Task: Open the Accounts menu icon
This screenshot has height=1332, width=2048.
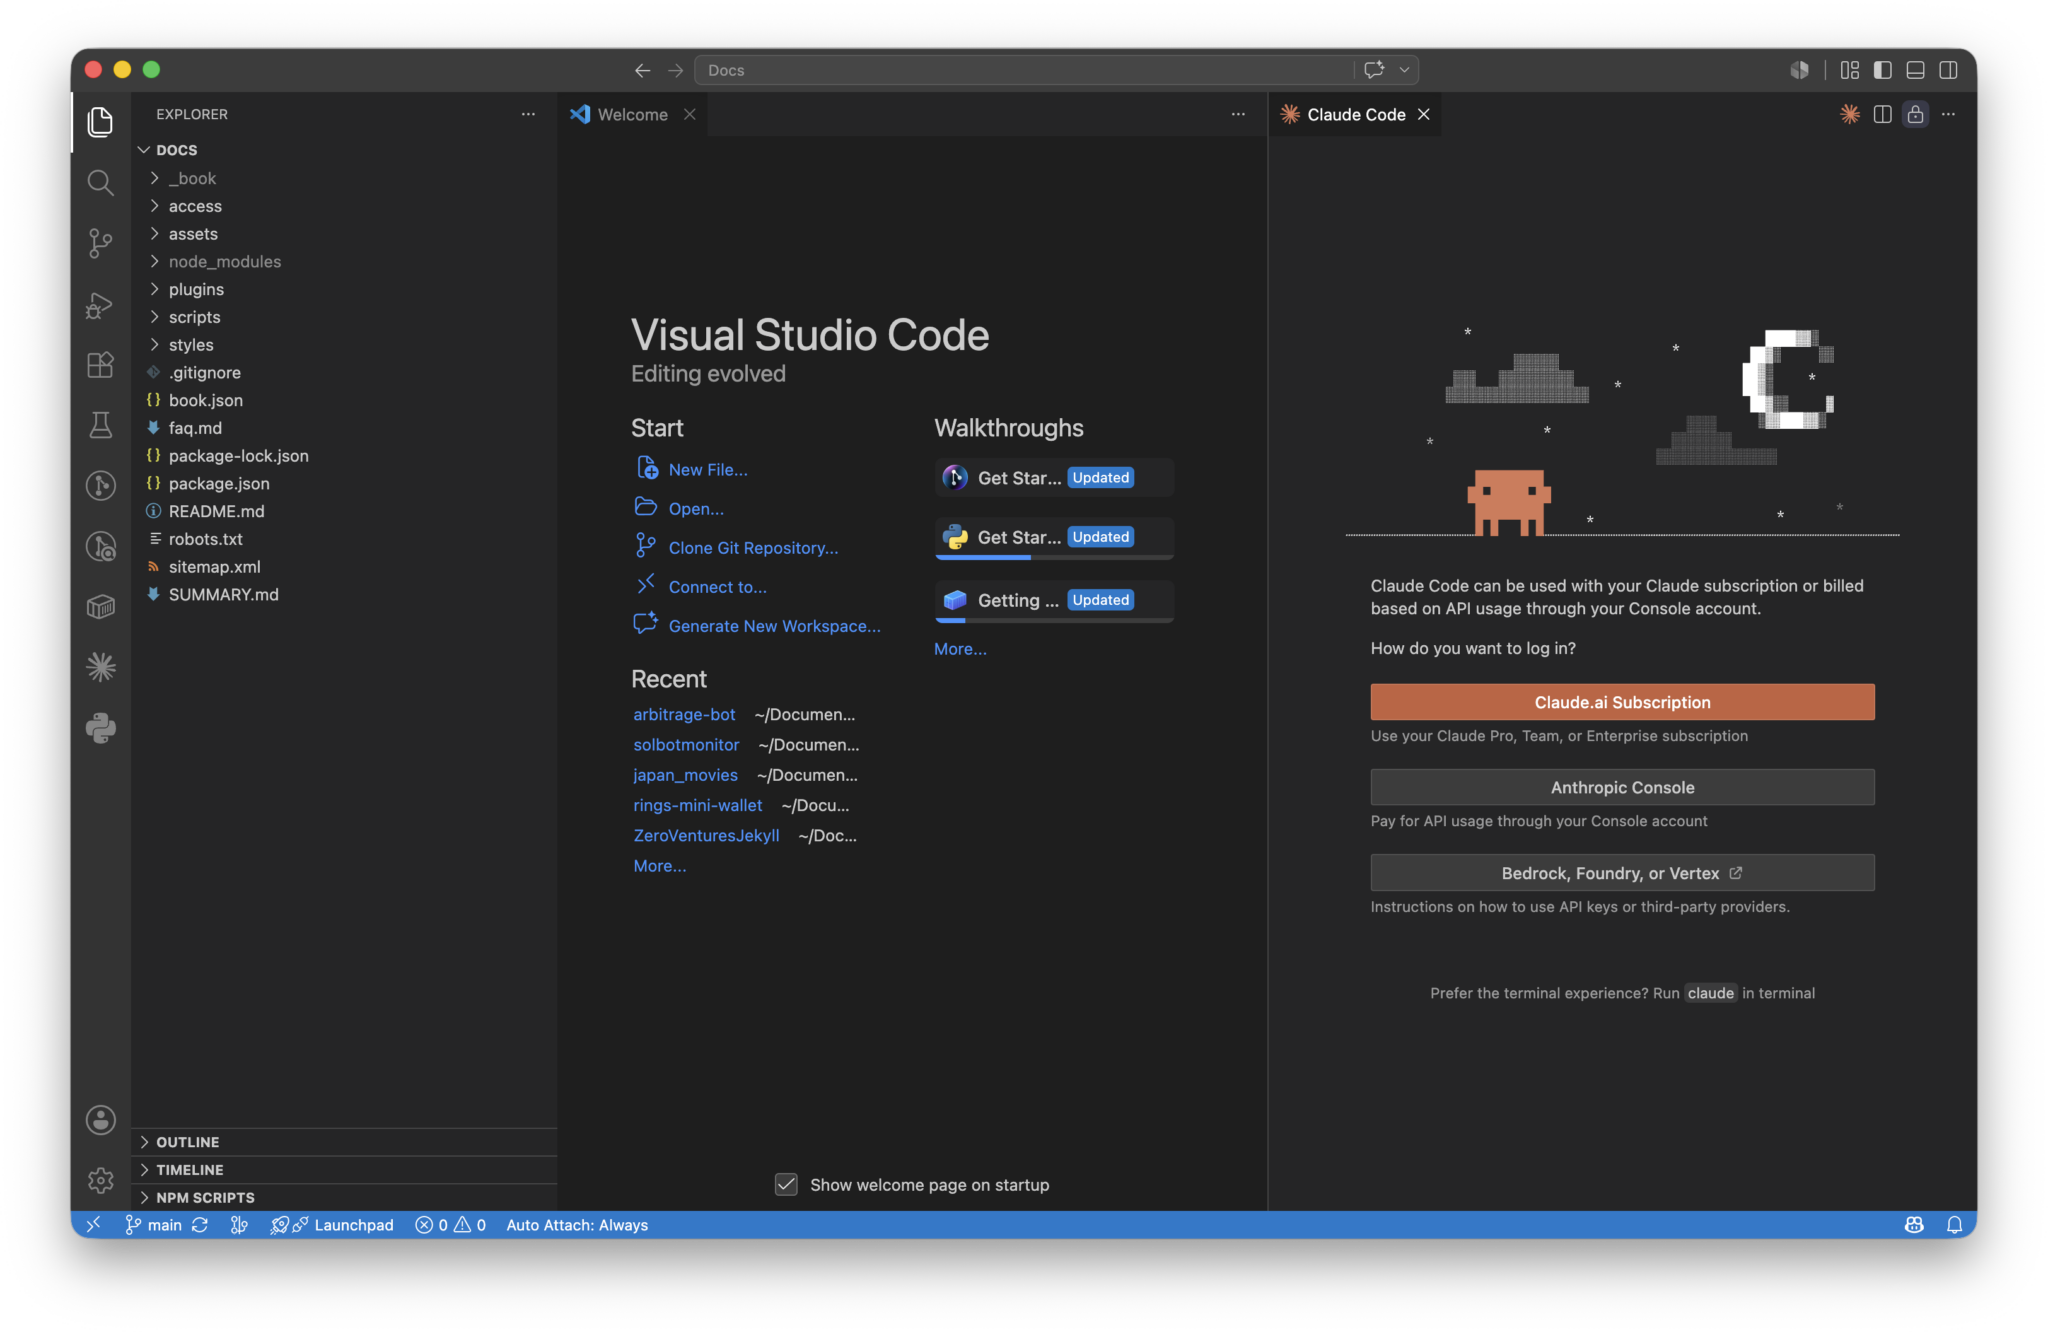Action: (100, 1120)
